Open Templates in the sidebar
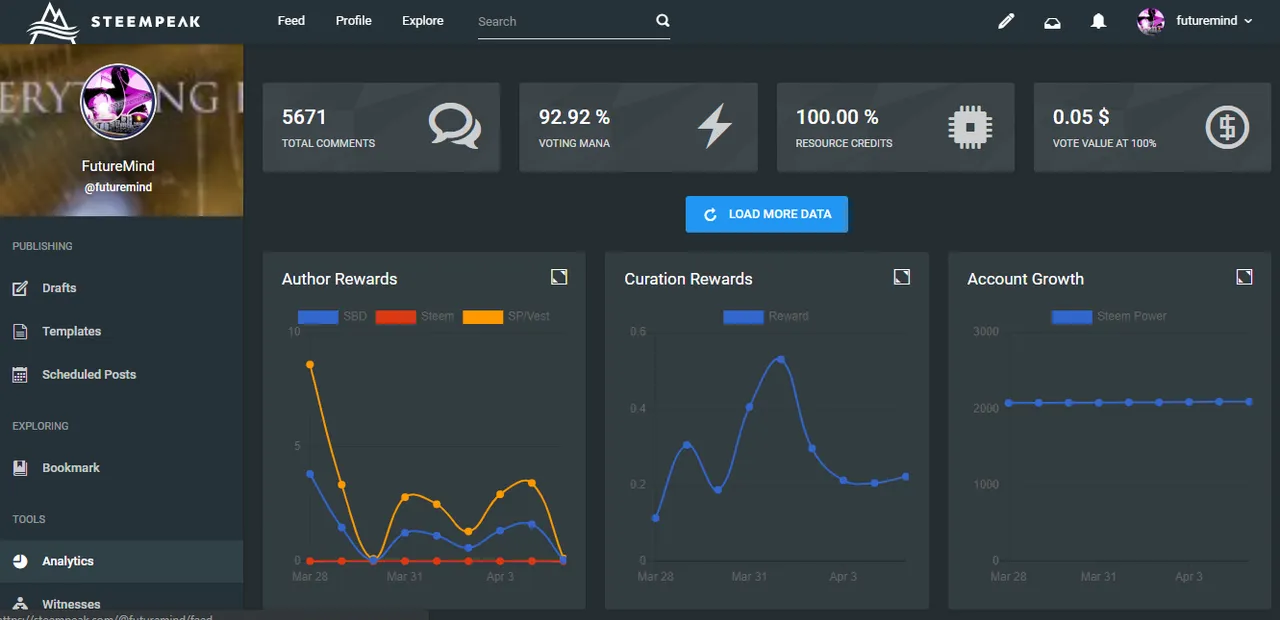The width and height of the screenshot is (1280, 620). click(x=71, y=331)
